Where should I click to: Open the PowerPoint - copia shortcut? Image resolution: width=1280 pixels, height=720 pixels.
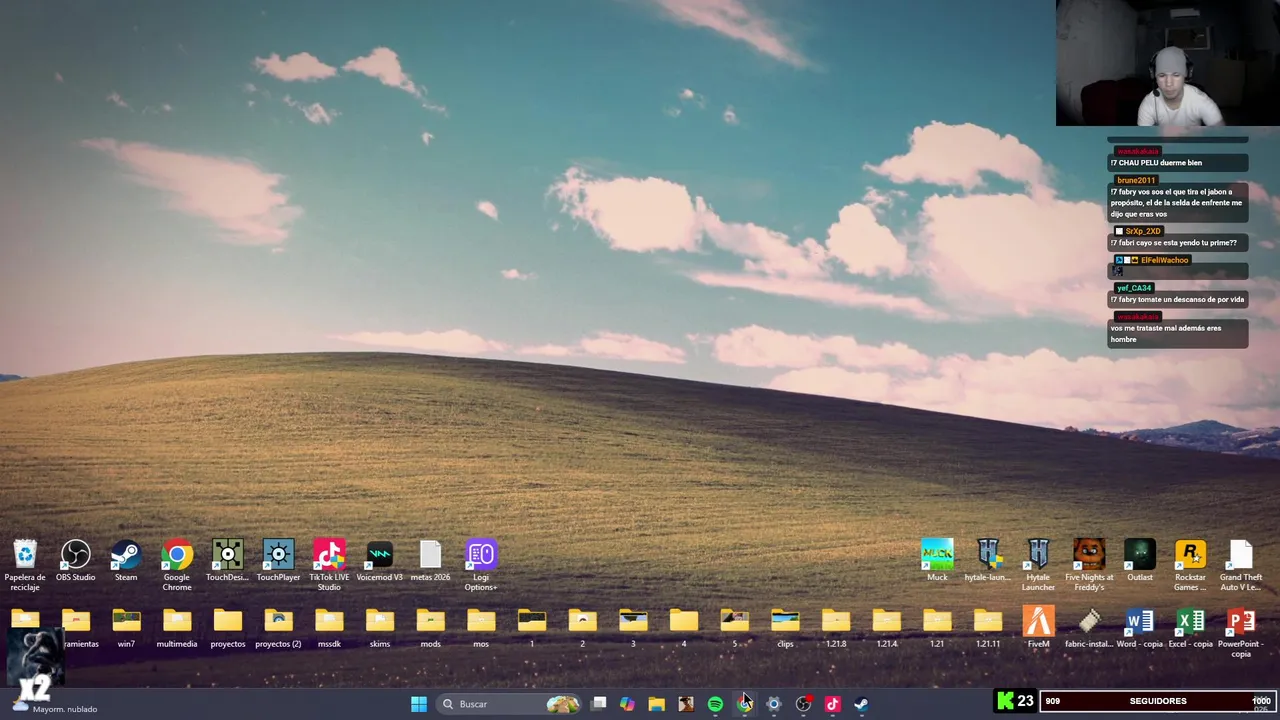pyautogui.click(x=1241, y=632)
